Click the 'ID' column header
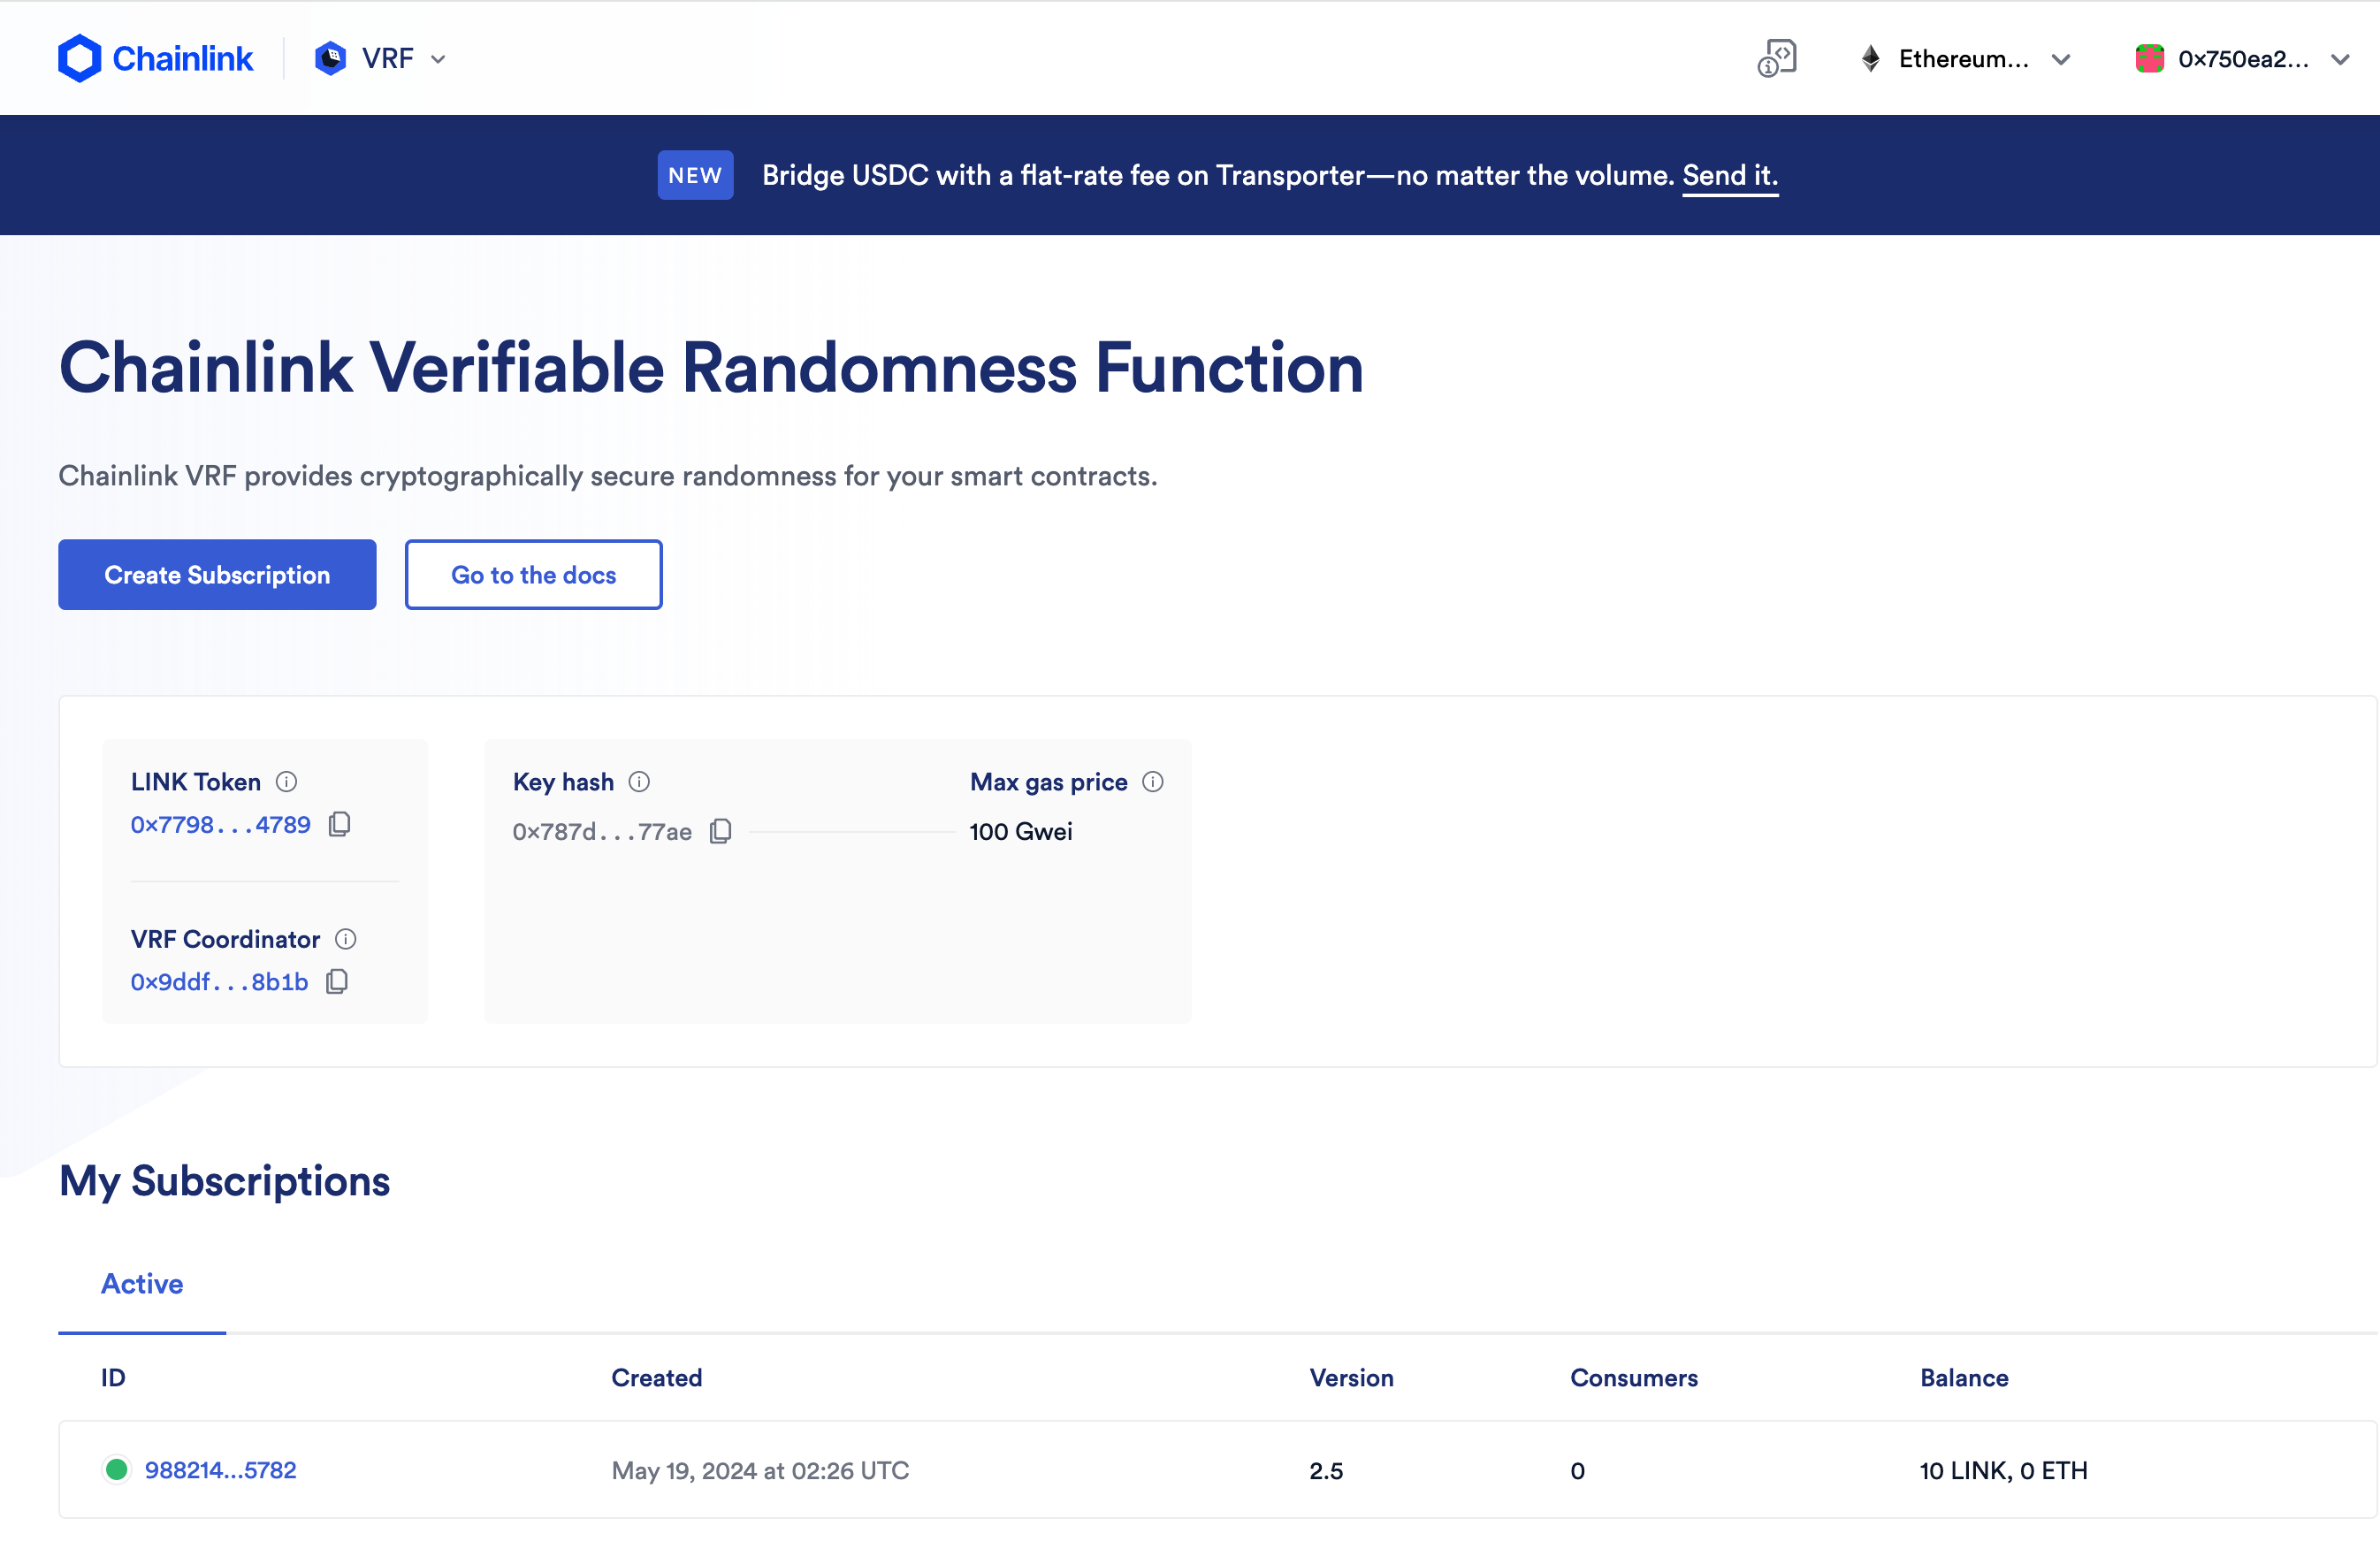 (x=113, y=1378)
